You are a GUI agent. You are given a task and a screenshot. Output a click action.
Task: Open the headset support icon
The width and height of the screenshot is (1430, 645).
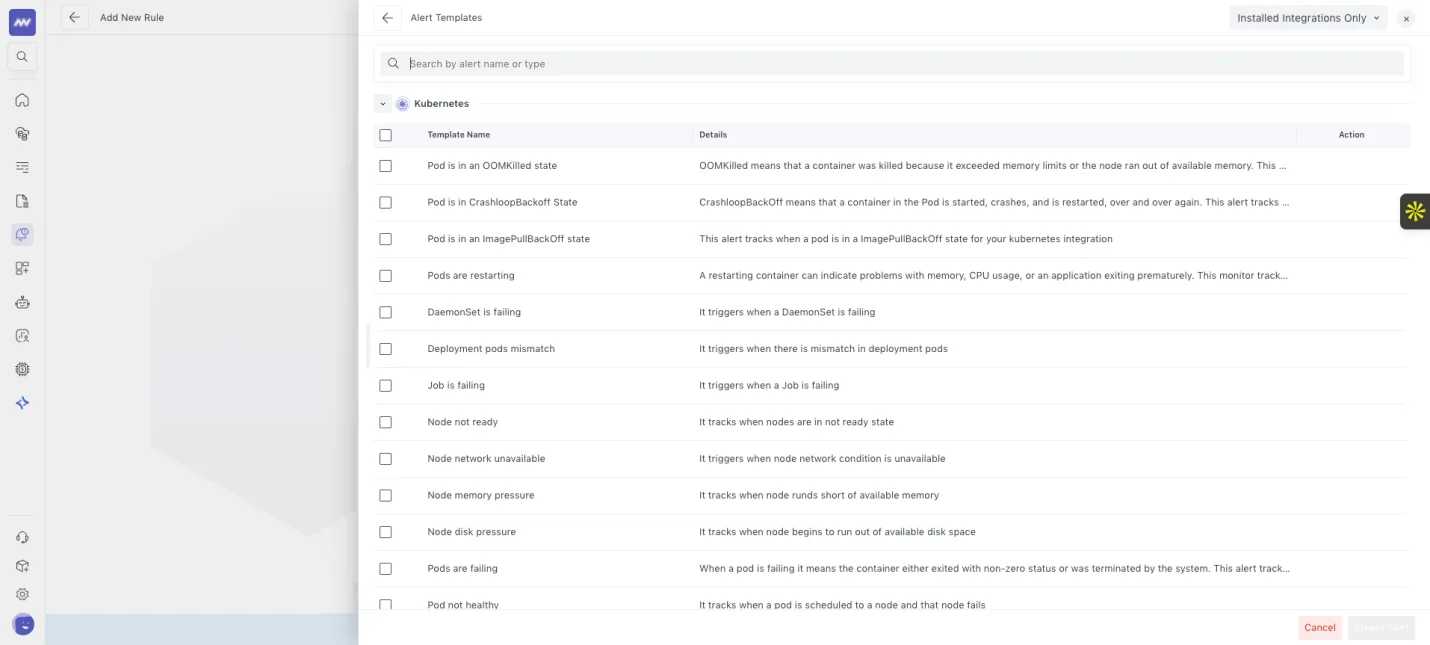(22, 537)
